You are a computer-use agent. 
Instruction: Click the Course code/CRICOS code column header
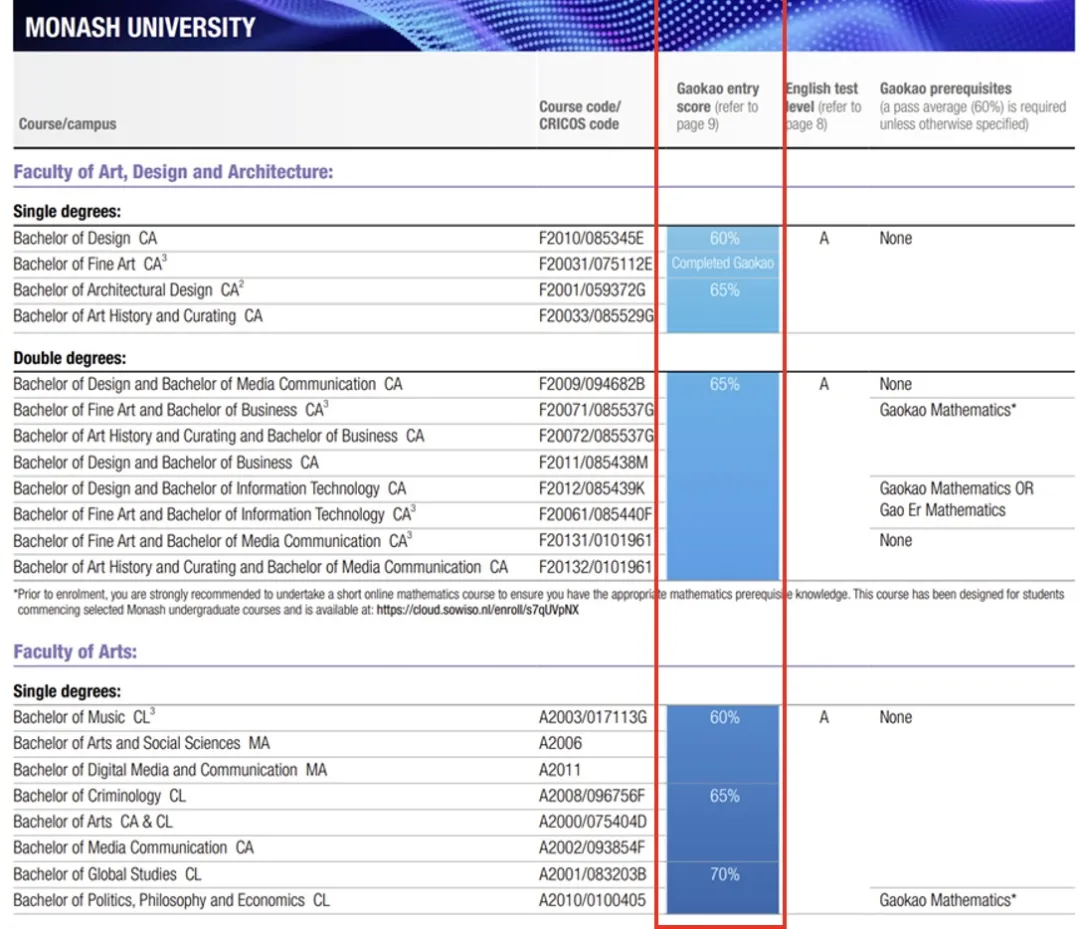pos(579,115)
